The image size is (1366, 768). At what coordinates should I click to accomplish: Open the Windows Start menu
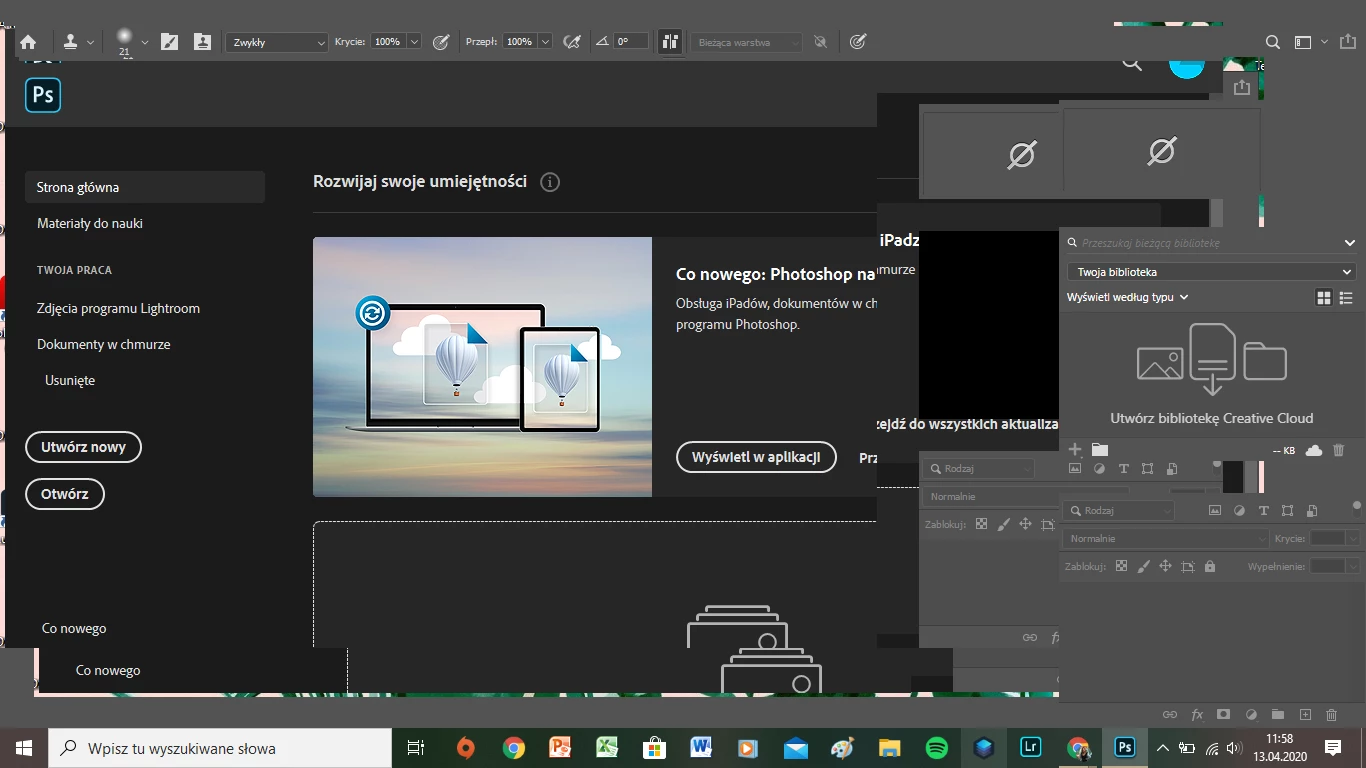click(24, 748)
